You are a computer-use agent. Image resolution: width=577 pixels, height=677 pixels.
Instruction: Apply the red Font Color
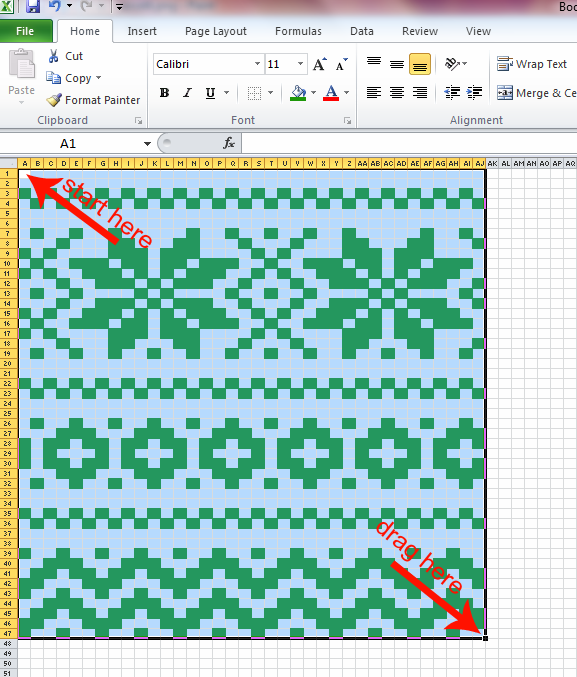click(x=331, y=93)
